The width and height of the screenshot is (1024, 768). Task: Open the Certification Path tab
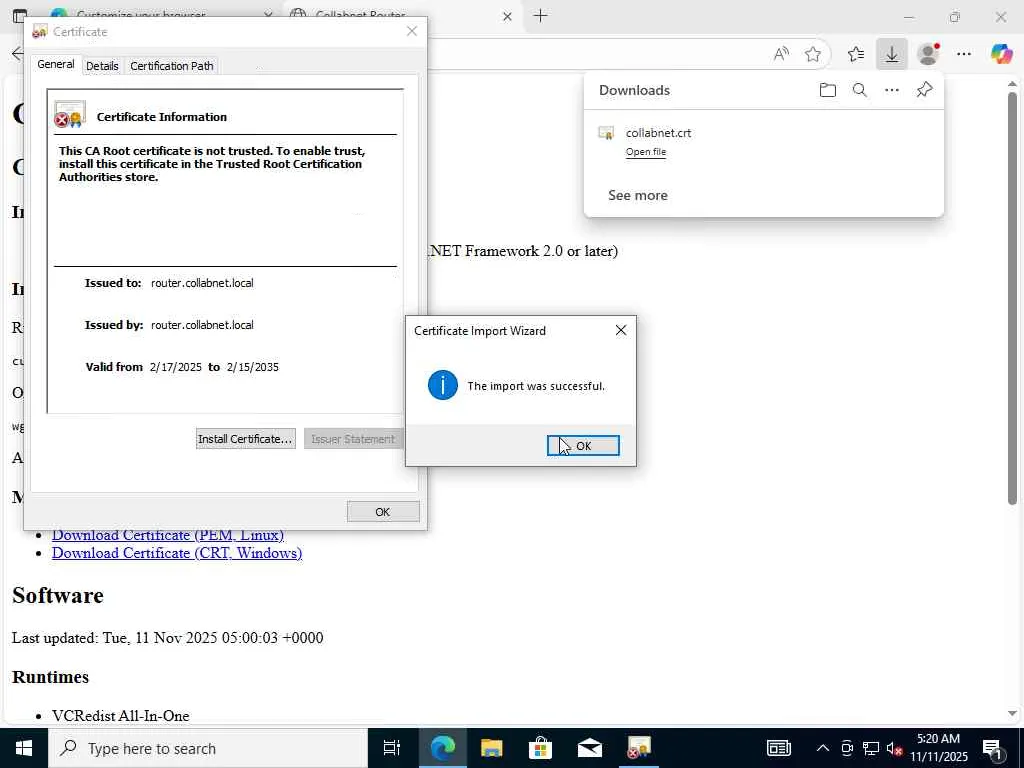[x=172, y=66]
